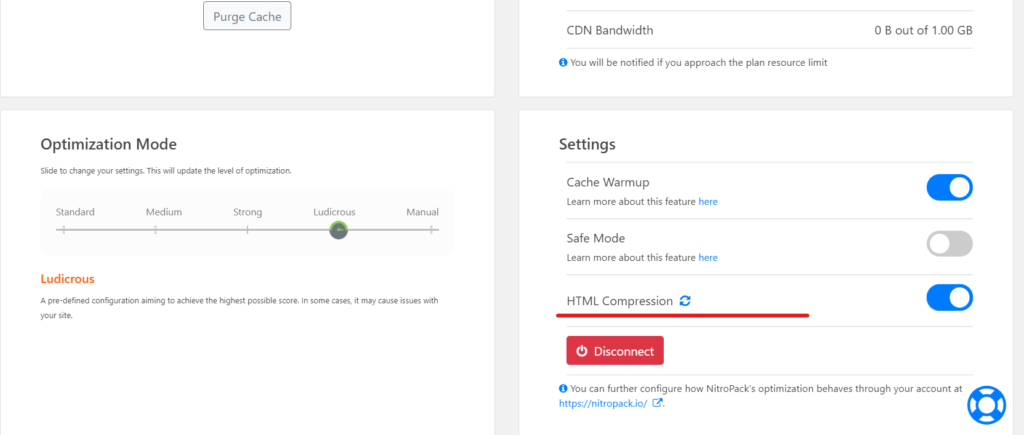Click the red Disconnect button
Viewport: 1024px width, 435px height.
coord(615,351)
